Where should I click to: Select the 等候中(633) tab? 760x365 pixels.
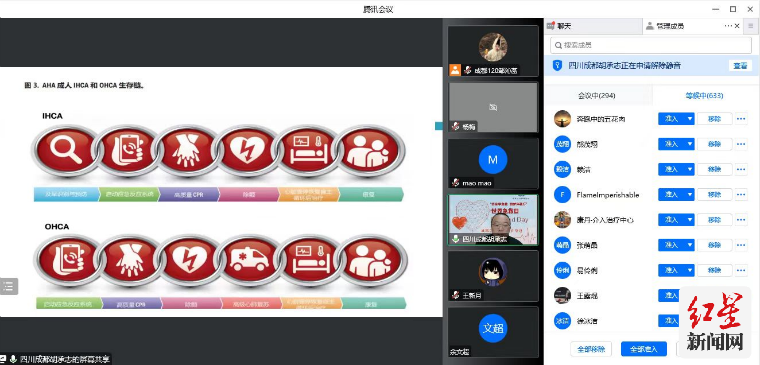coord(704,95)
